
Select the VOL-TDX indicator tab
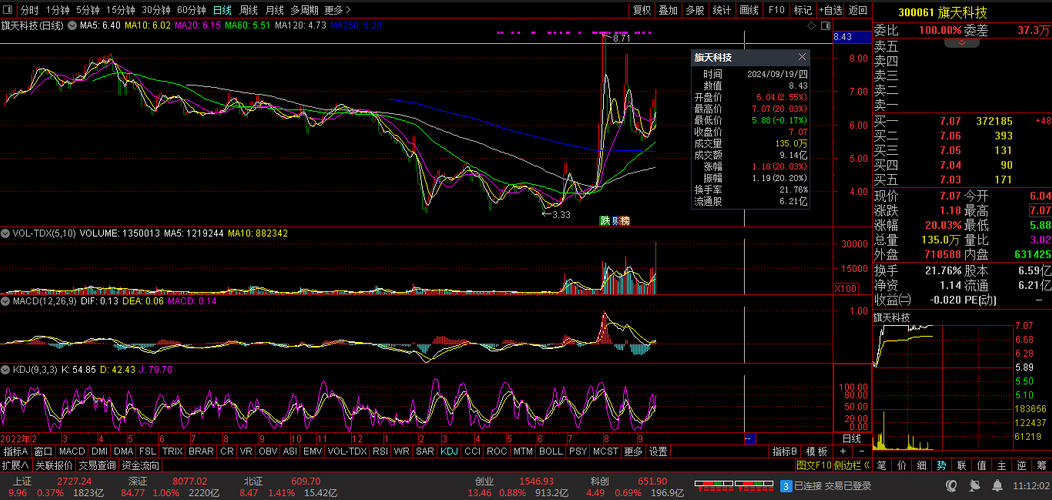click(347, 452)
